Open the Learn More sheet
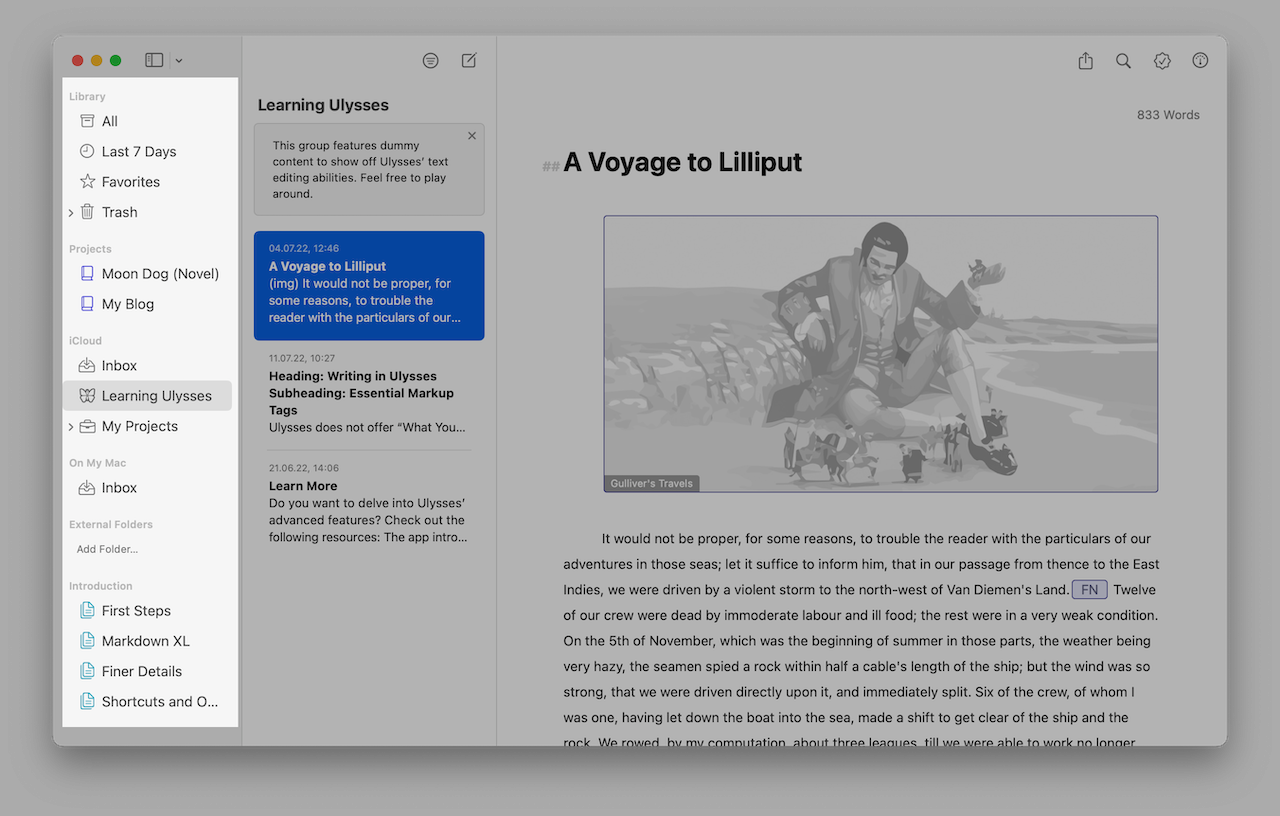1280x816 pixels. click(x=369, y=506)
